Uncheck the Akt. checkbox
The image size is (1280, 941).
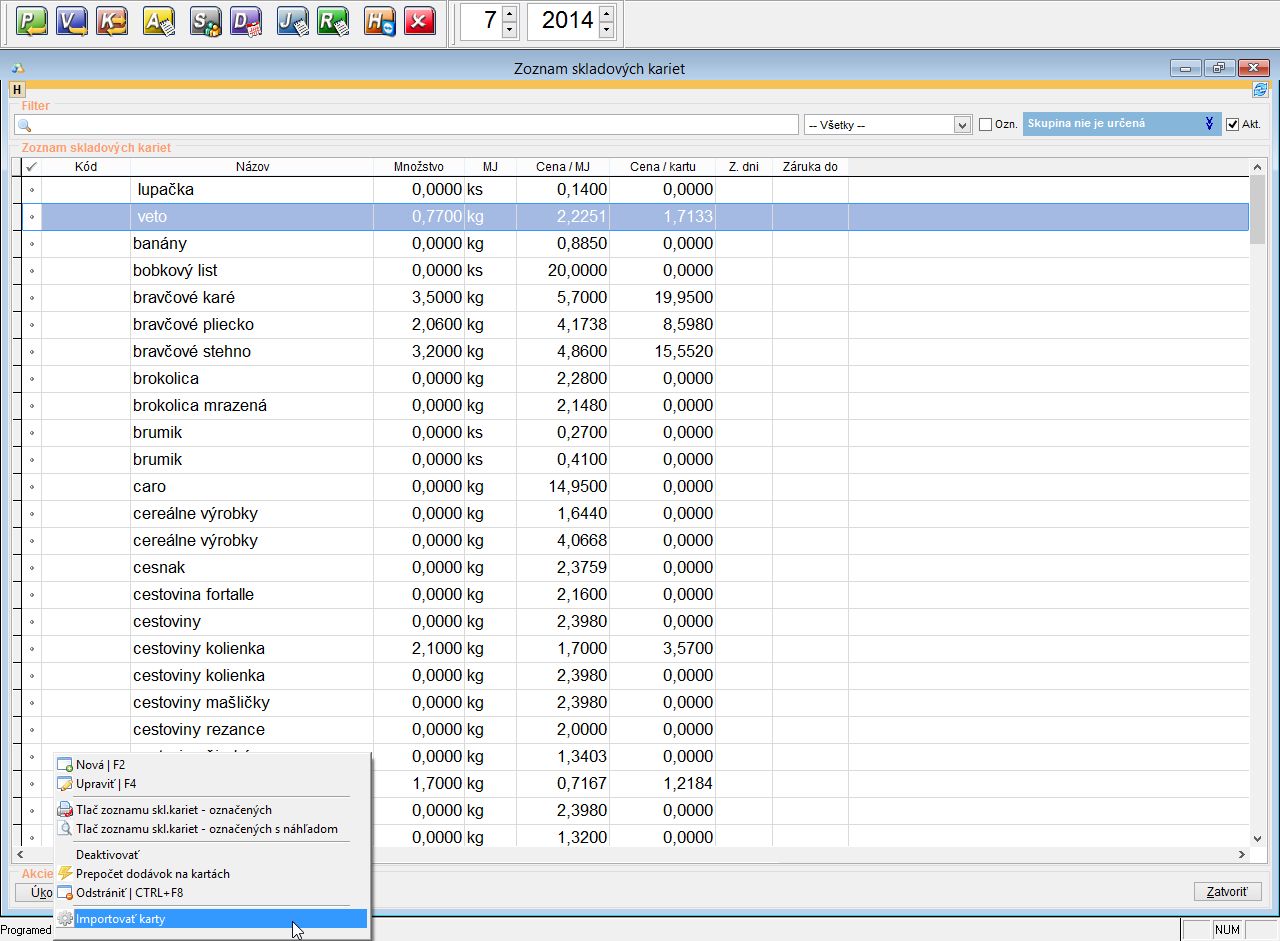tap(1232, 124)
